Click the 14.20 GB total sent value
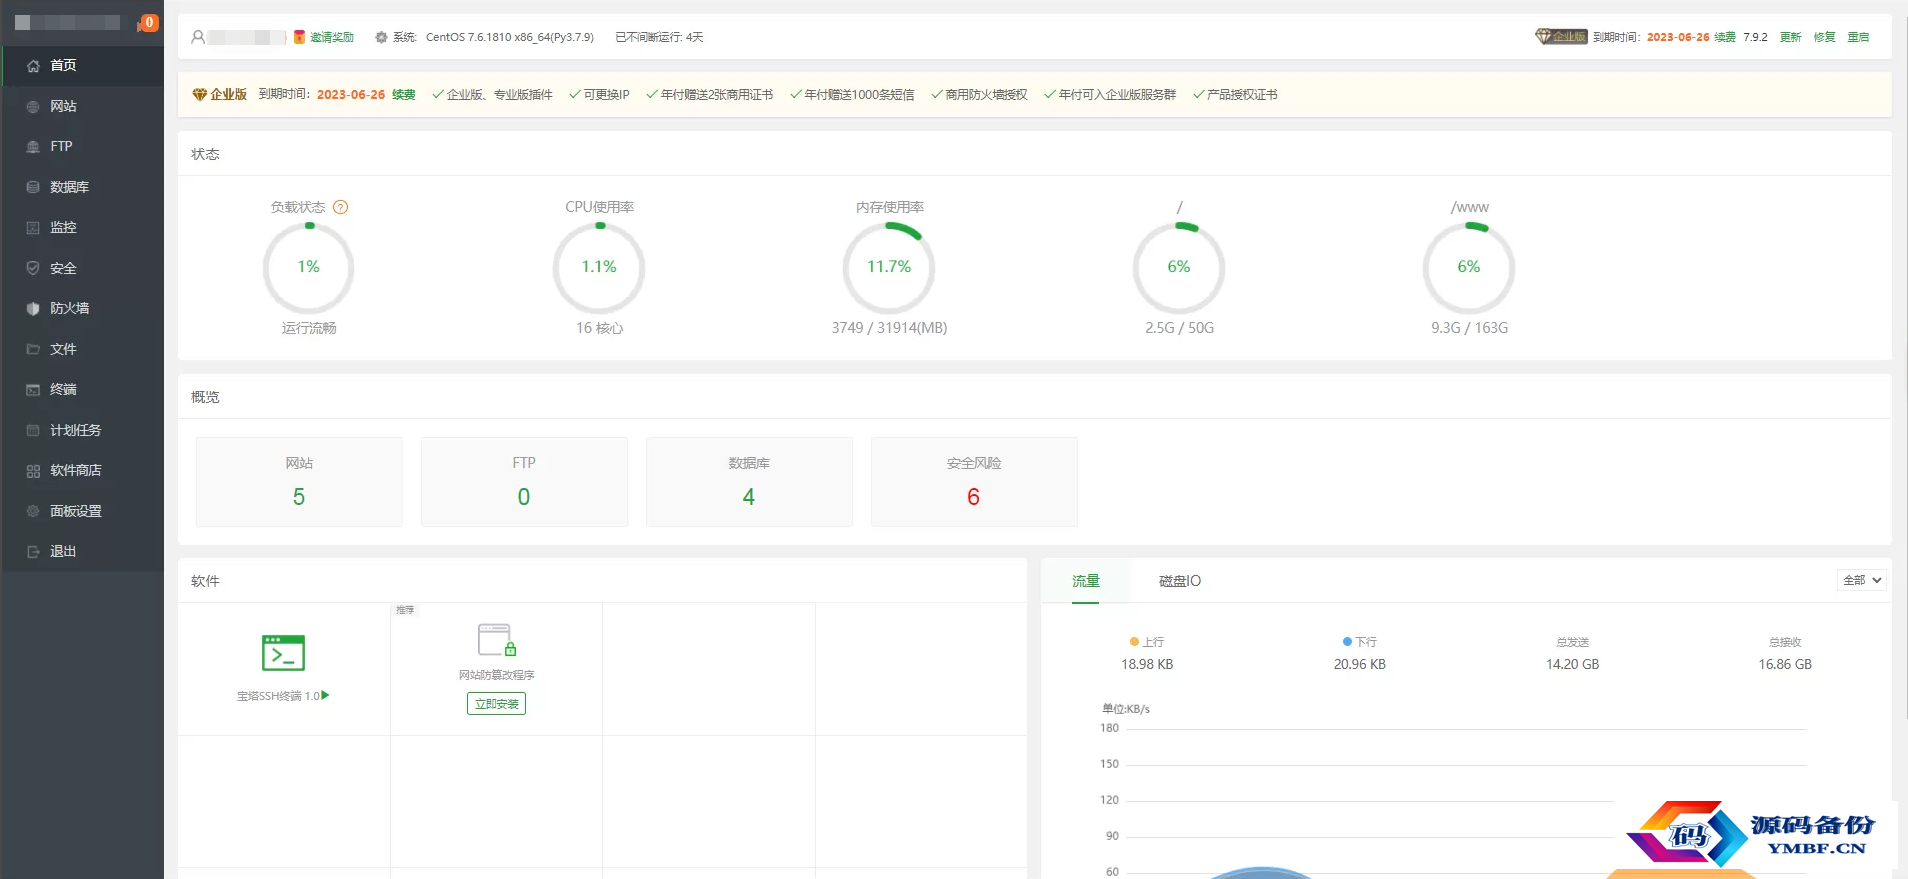This screenshot has width=1908, height=879. (1573, 664)
